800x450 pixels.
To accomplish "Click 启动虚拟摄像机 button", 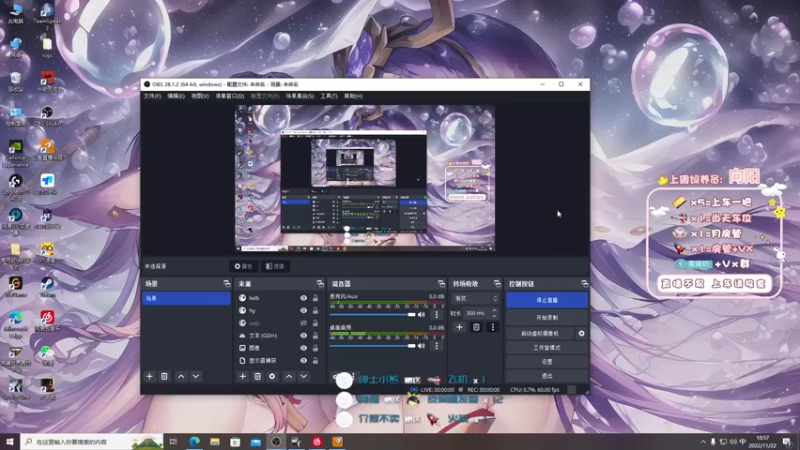I will click(540, 333).
